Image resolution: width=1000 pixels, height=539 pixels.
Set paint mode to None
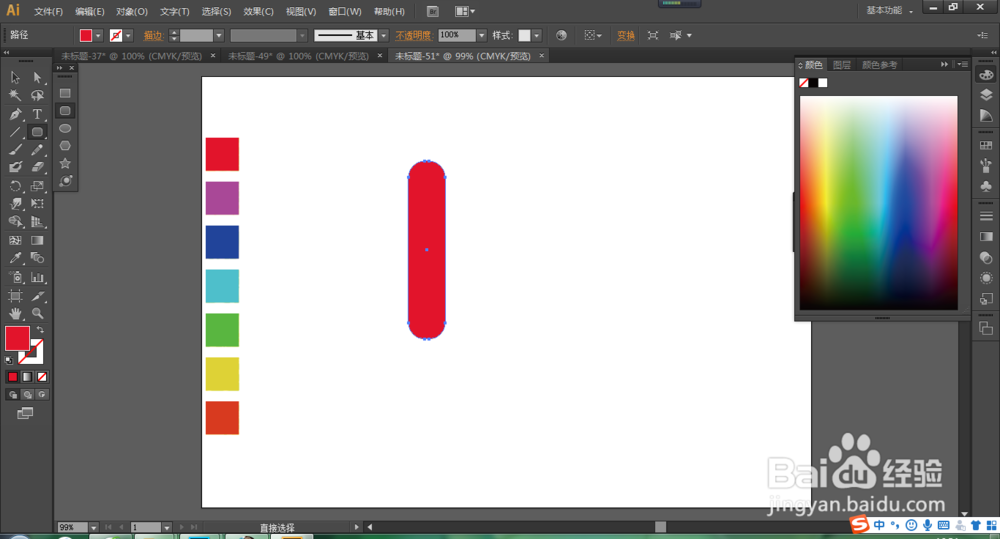42,377
